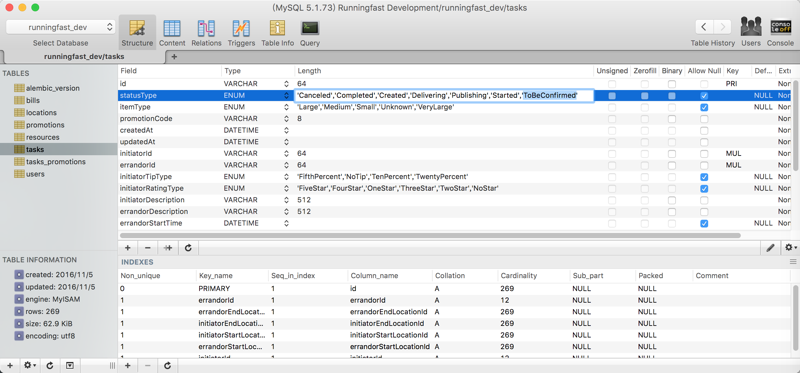Open Type dropdown for createdAt field
Viewport: 800px width, 373px height.
(x=286, y=130)
